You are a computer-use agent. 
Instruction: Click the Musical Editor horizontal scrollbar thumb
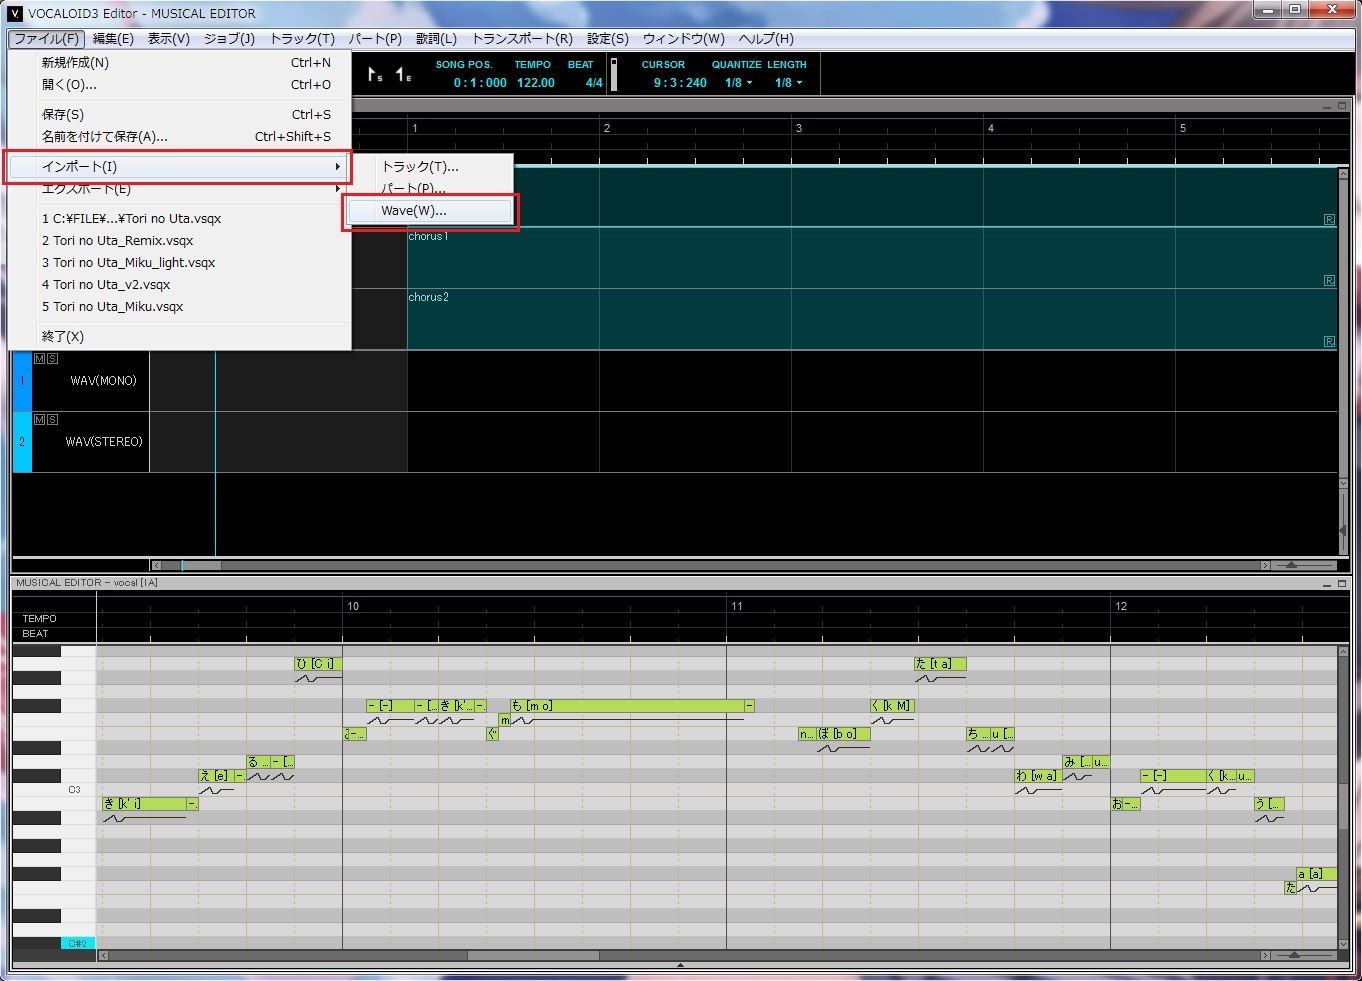pyautogui.click(x=533, y=956)
